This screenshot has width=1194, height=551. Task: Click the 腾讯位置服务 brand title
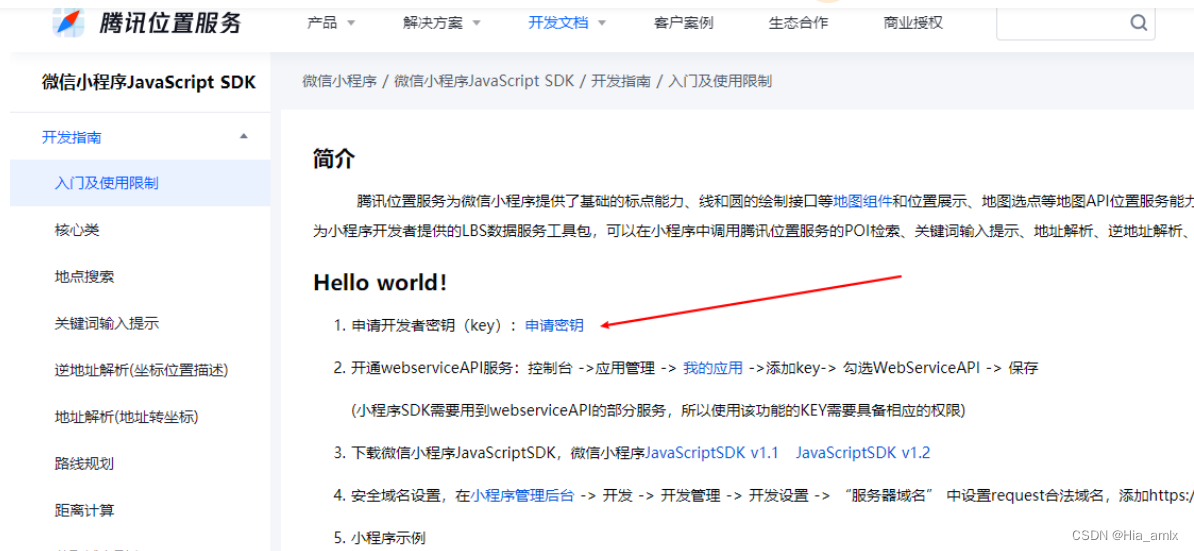point(170,23)
